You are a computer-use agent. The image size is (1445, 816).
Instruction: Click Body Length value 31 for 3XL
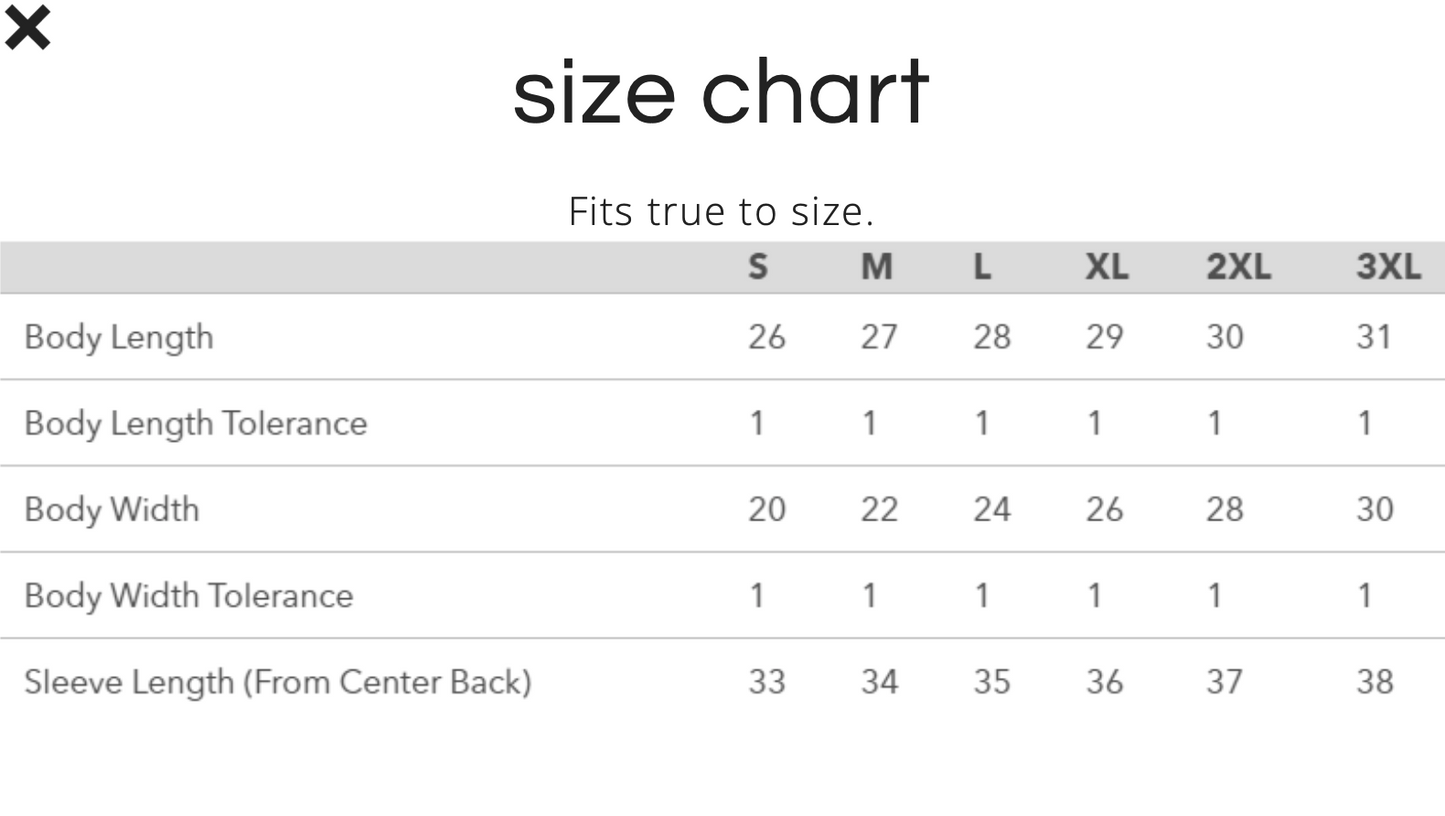click(x=1374, y=337)
